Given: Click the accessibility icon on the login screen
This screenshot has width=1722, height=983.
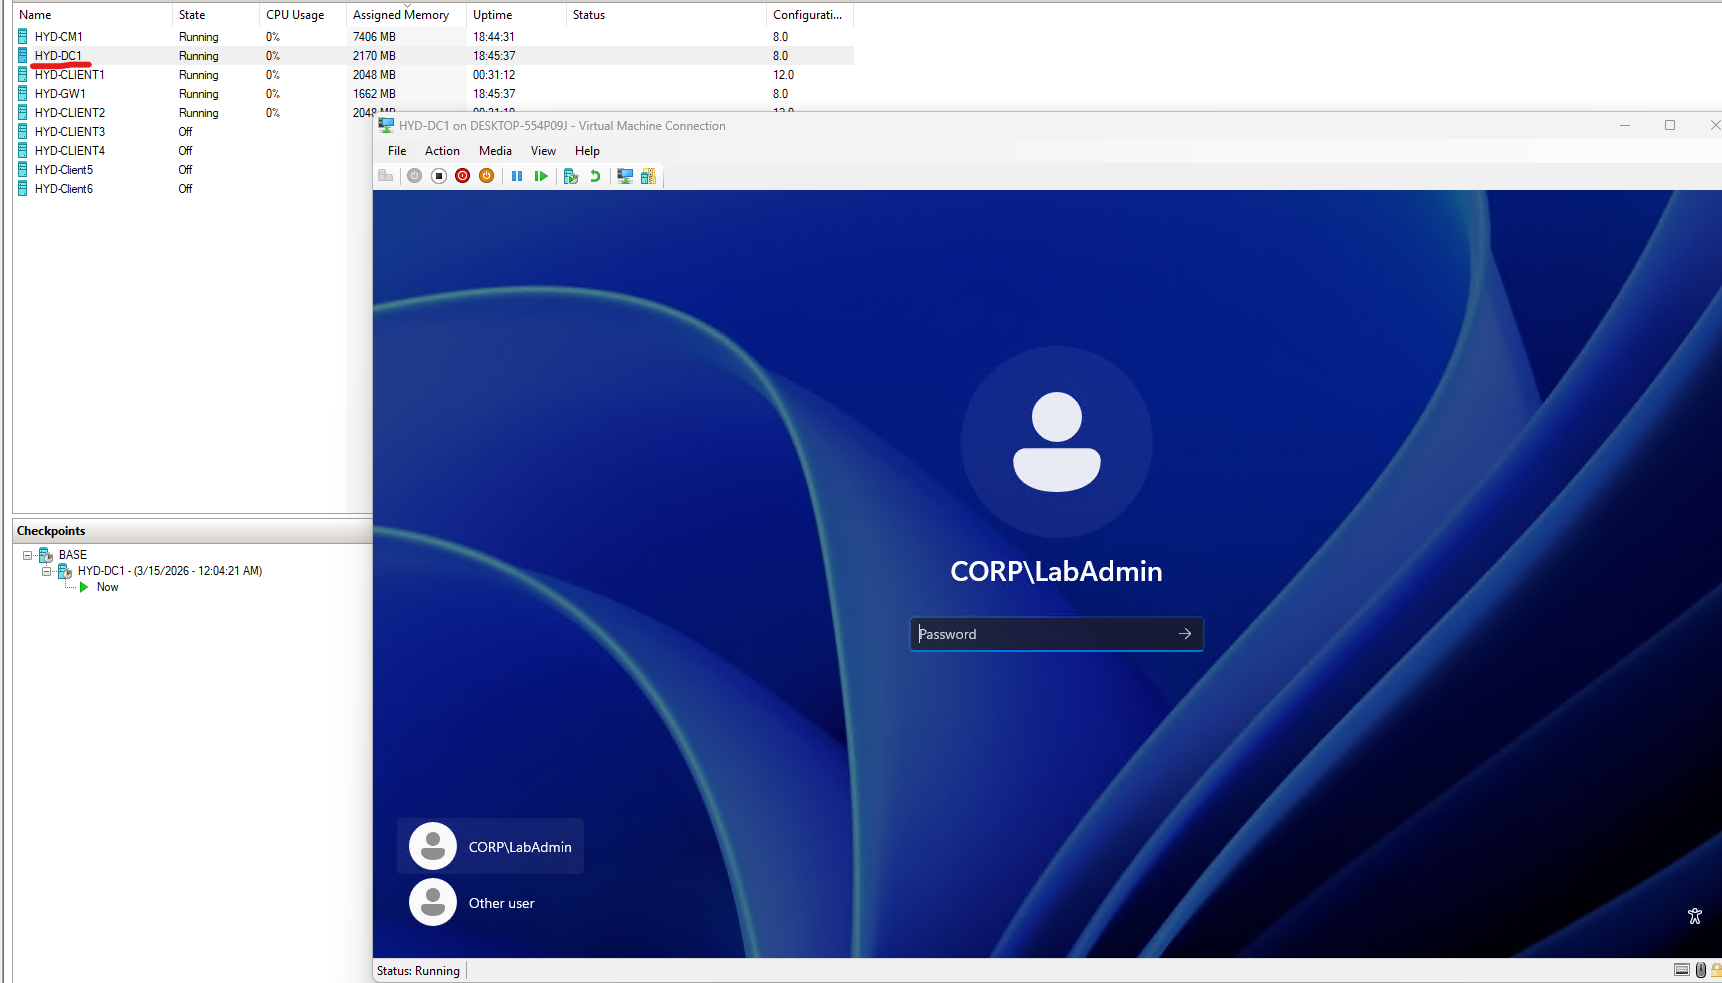Looking at the screenshot, I should tap(1694, 916).
